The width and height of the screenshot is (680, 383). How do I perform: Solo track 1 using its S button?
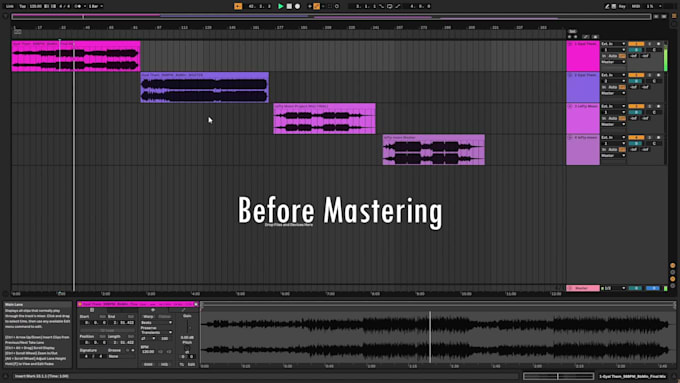coord(650,44)
